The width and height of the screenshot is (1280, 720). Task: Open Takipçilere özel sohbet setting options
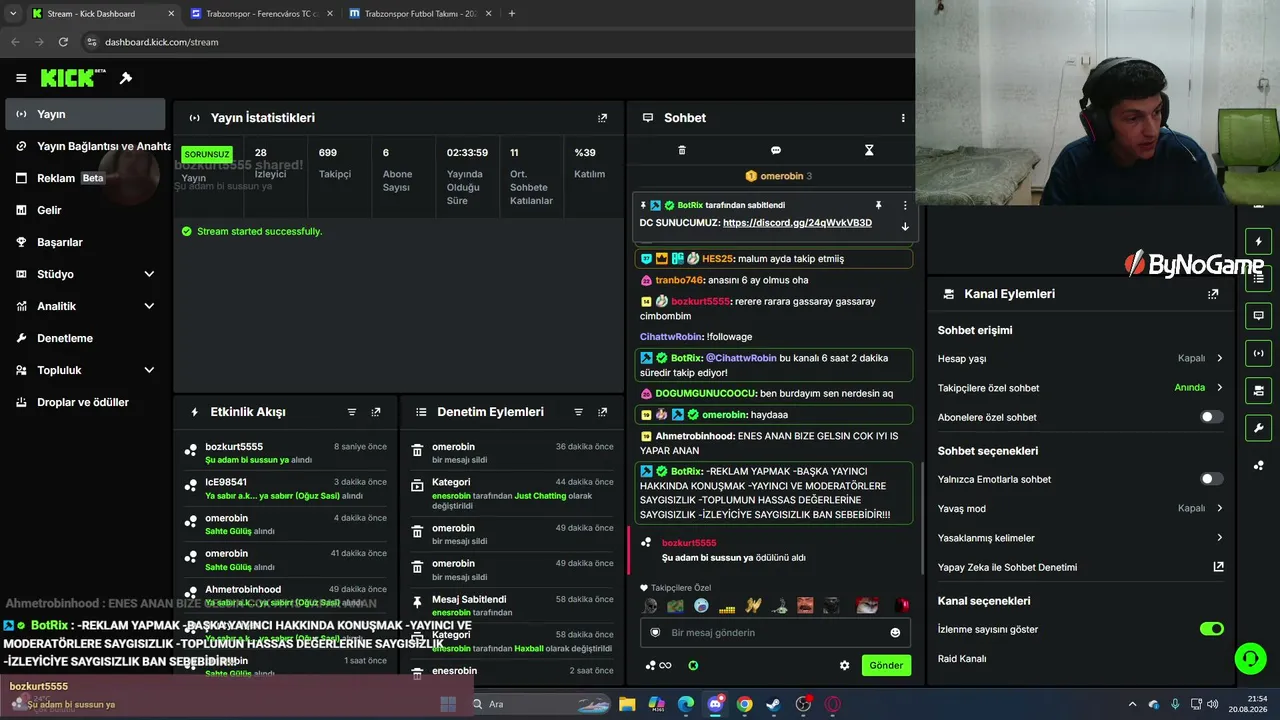click(x=1080, y=388)
